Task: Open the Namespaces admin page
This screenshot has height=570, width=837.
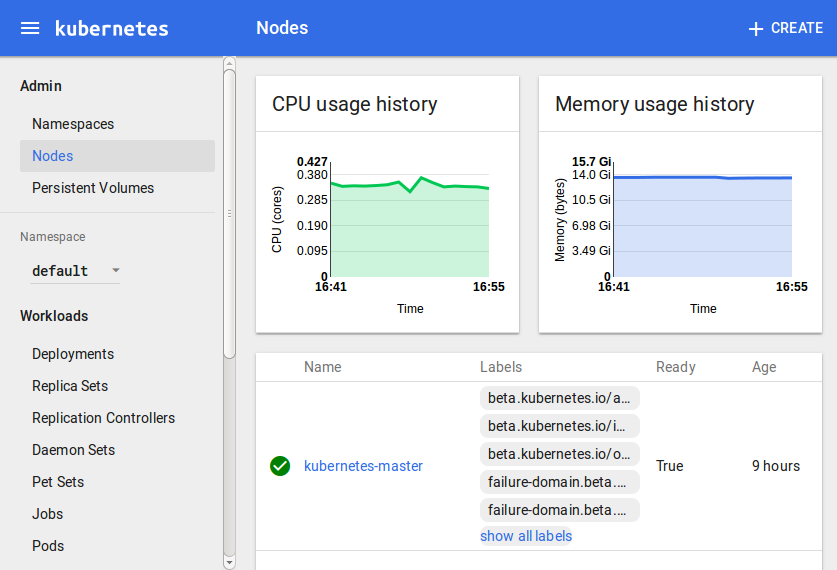Action: [x=73, y=124]
